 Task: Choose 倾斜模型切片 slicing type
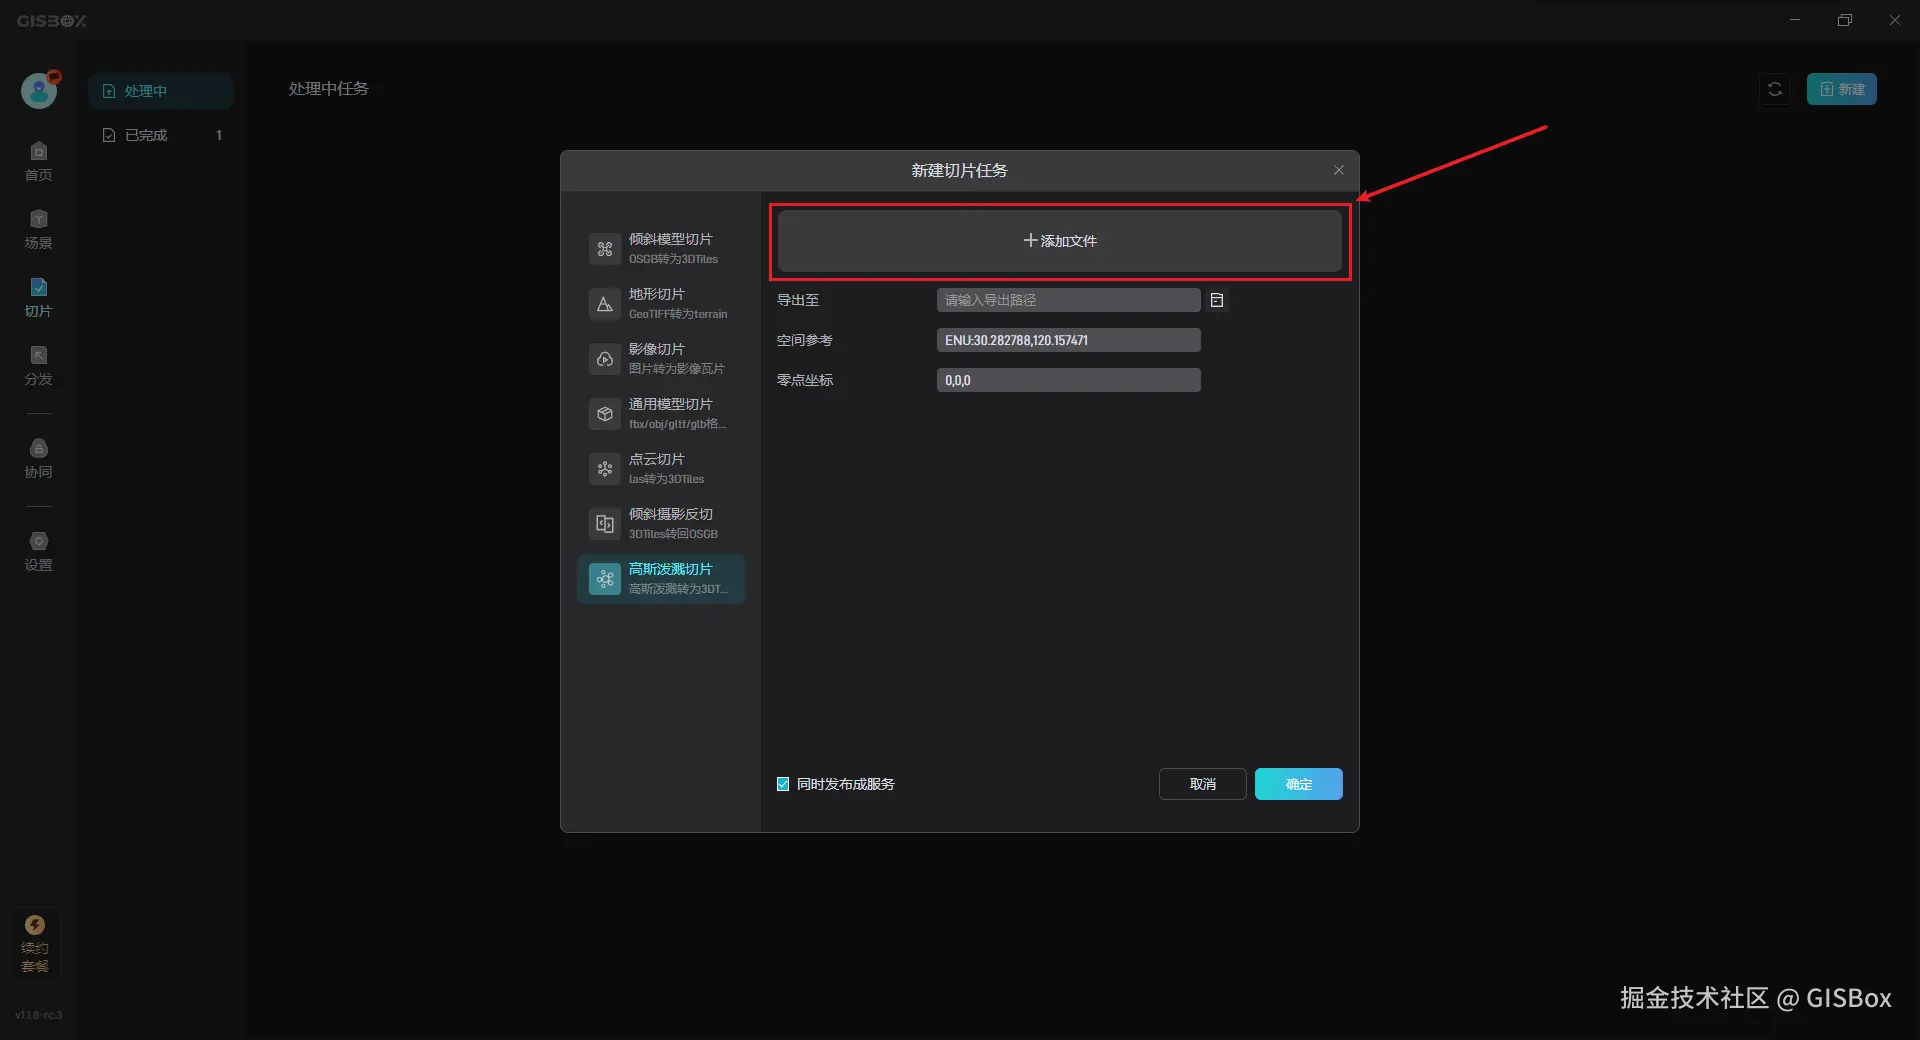pyautogui.click(x=661, y=248)
